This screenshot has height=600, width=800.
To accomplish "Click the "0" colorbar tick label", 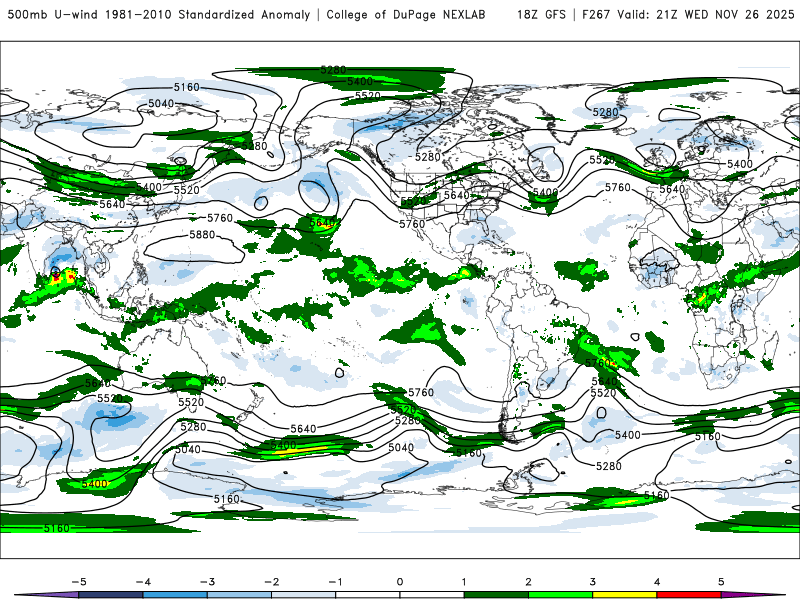I will tap(400, 582).
